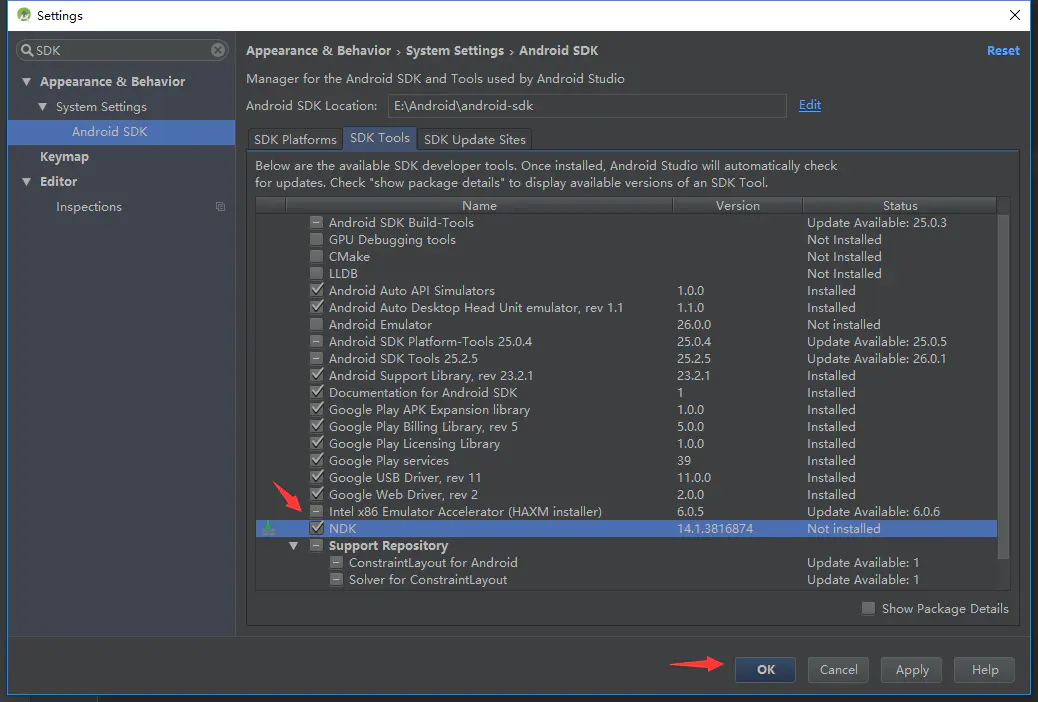Image resolution: width=1038 pixels, height=702 pixels.
Task: Click the SDK tools list scrollbar
Action: (1004, 387)
